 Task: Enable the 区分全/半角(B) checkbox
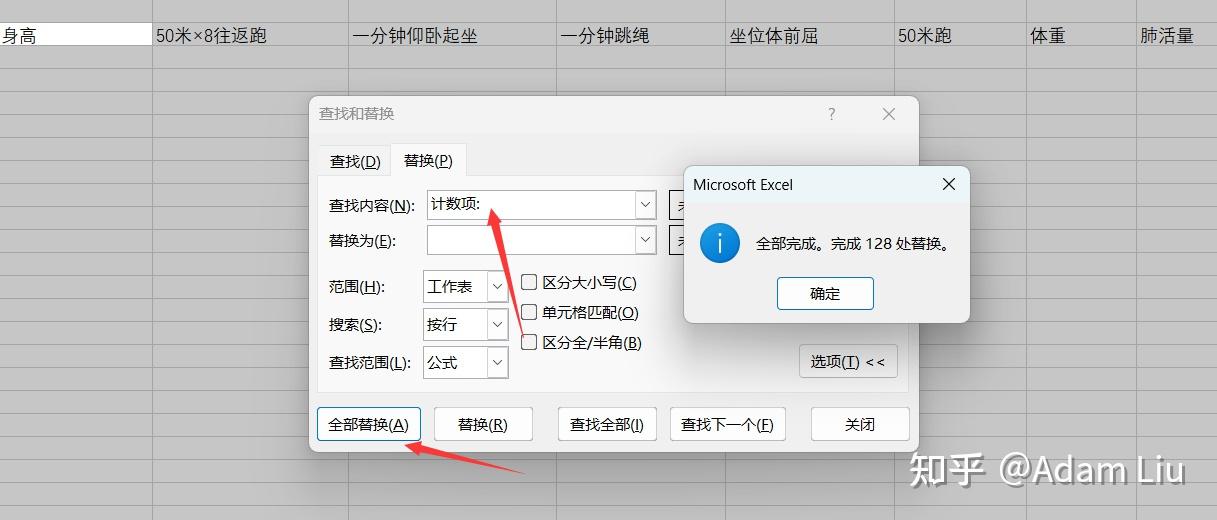tap(530, 343)
